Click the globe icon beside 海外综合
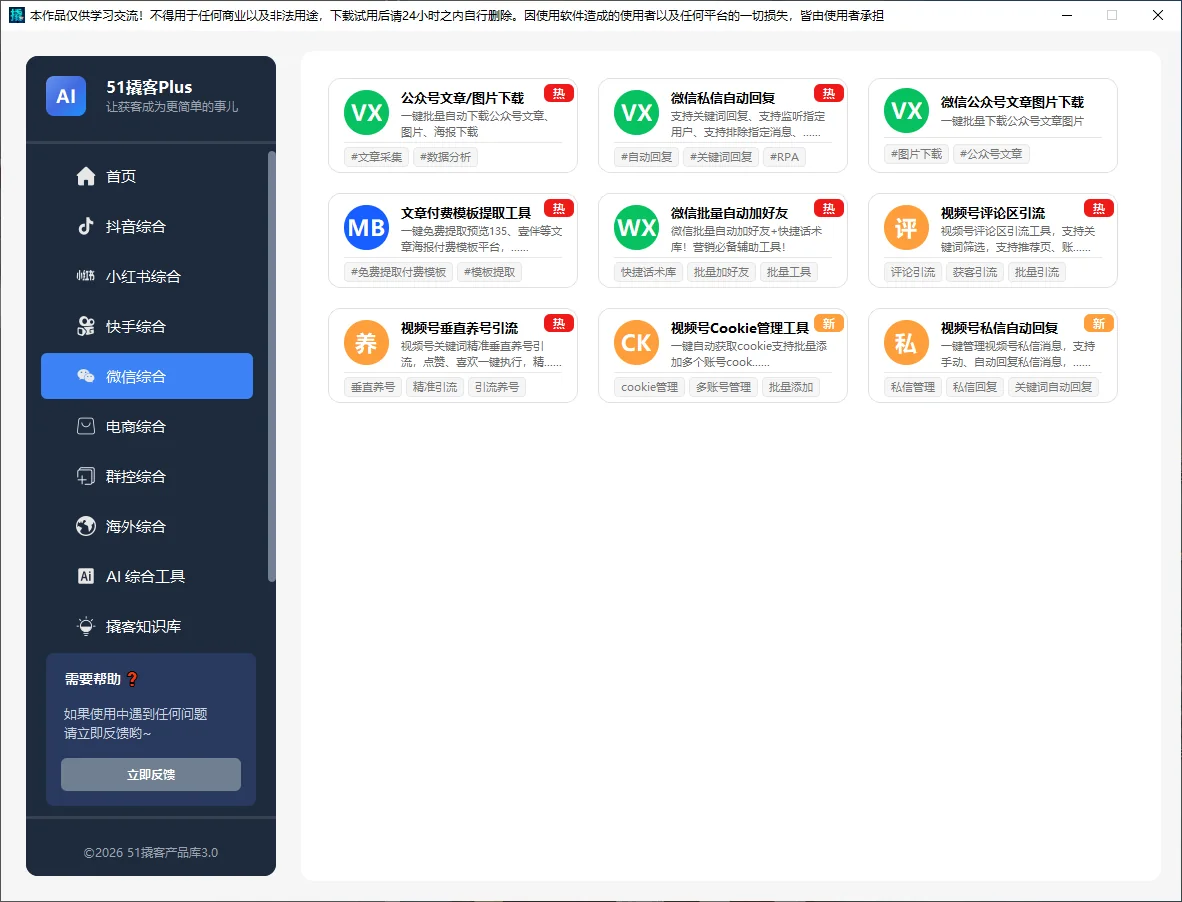 click(86, 526)
